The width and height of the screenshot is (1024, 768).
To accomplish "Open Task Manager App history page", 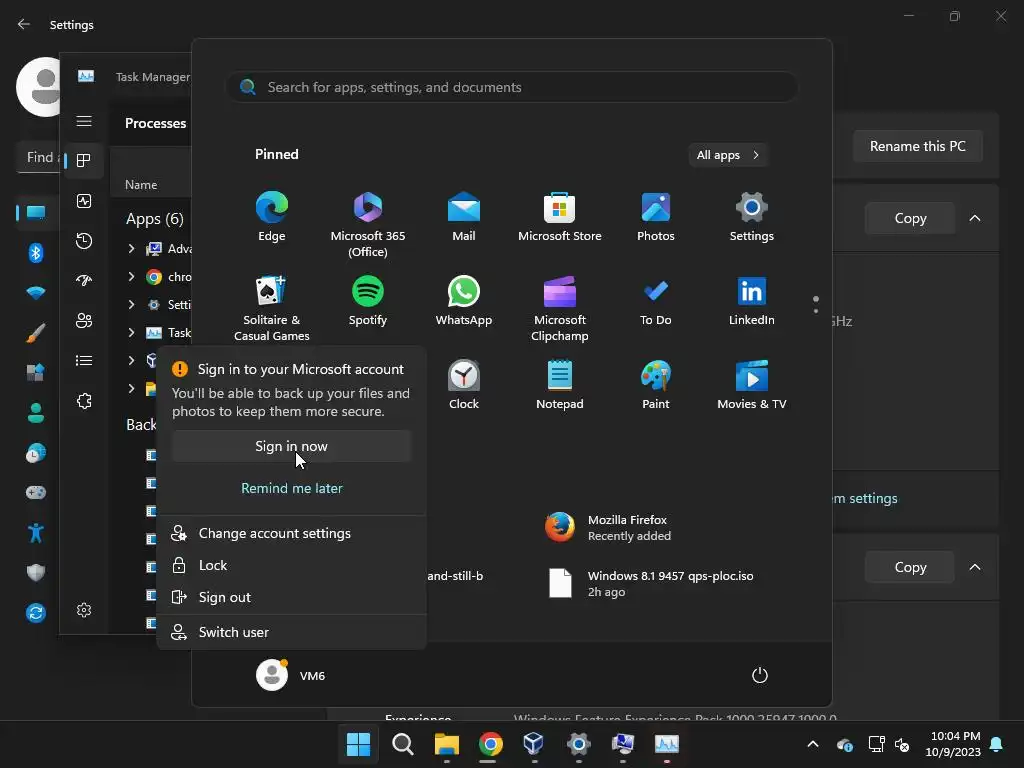I will [84, 241].
